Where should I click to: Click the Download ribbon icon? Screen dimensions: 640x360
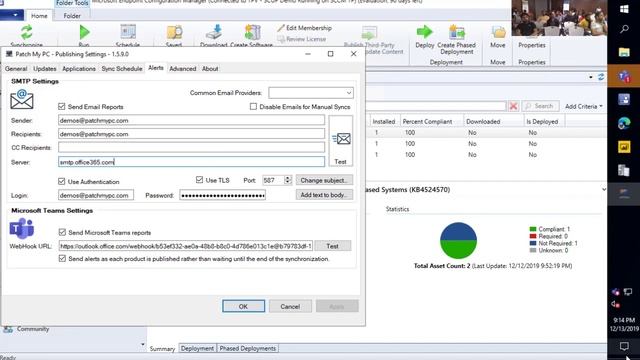point(213,33)
